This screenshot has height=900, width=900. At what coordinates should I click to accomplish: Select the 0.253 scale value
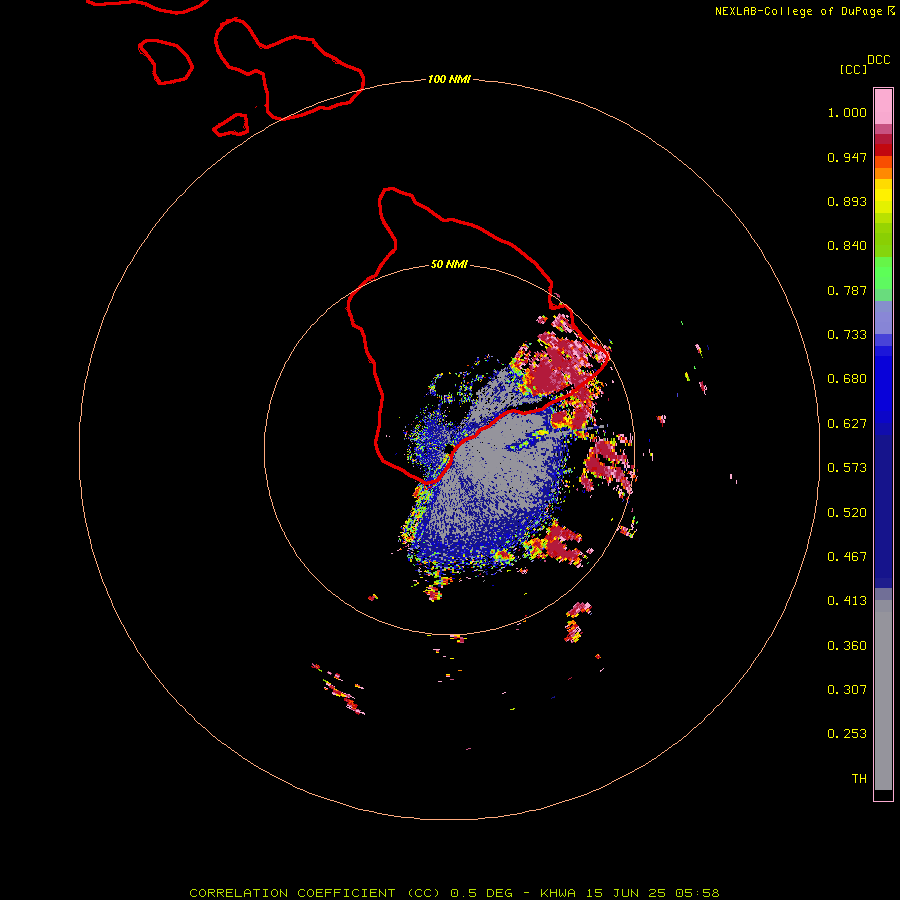(x=847, y=734)
